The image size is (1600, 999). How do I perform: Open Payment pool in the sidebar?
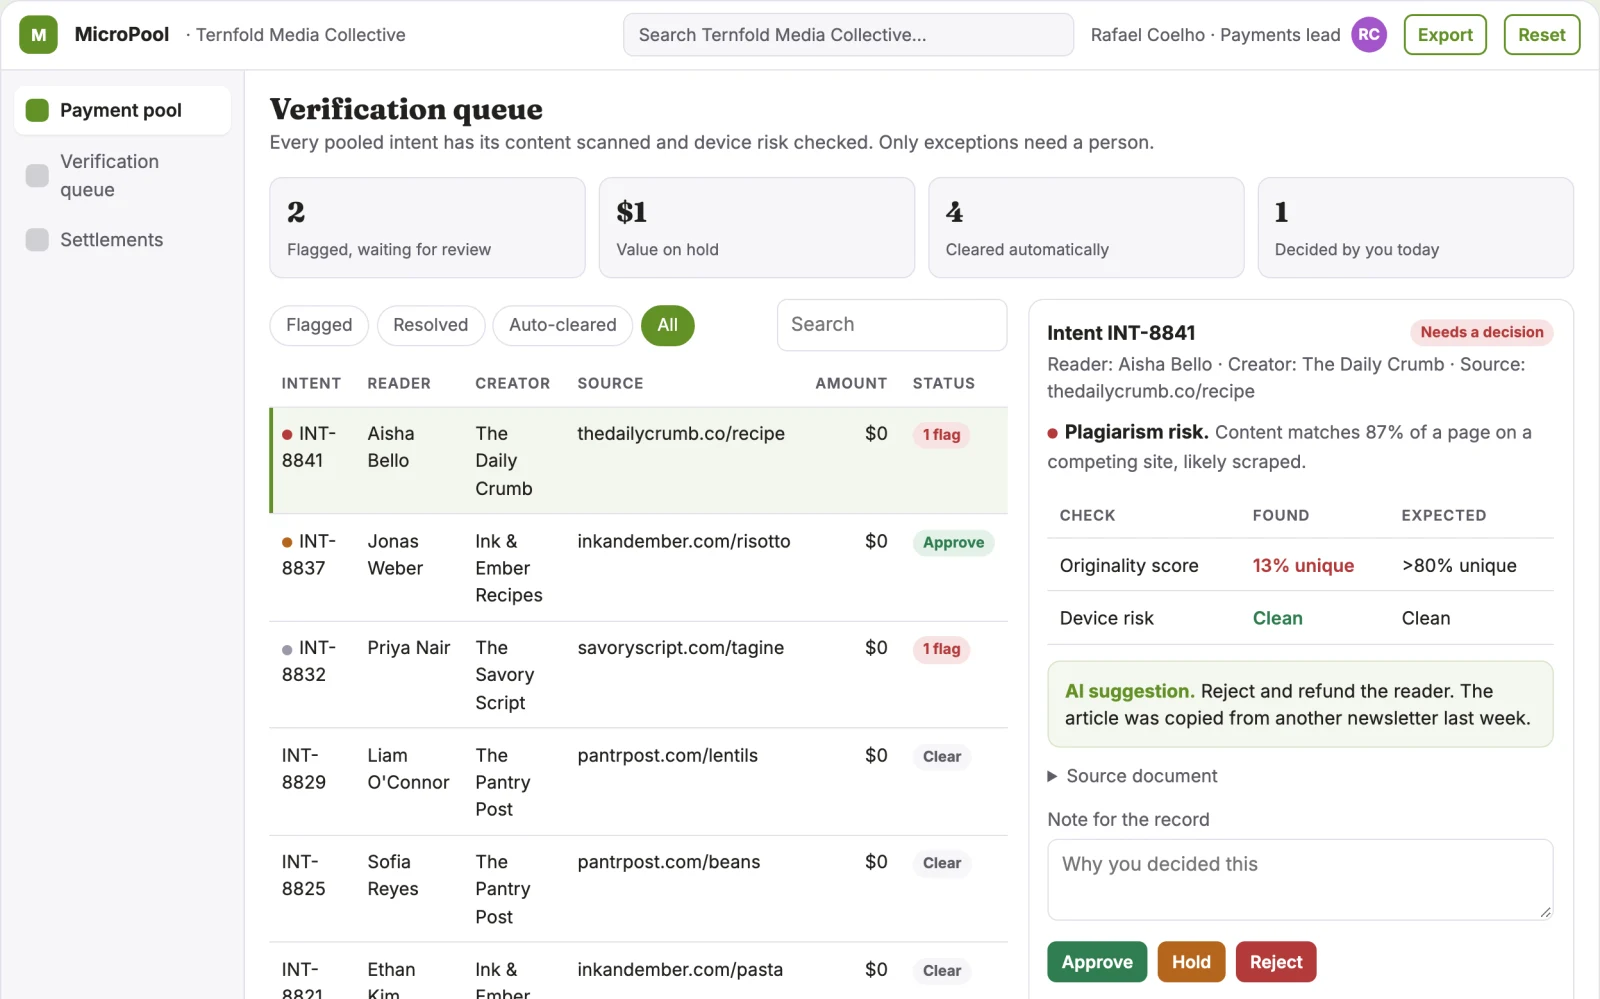coord(122,110)
